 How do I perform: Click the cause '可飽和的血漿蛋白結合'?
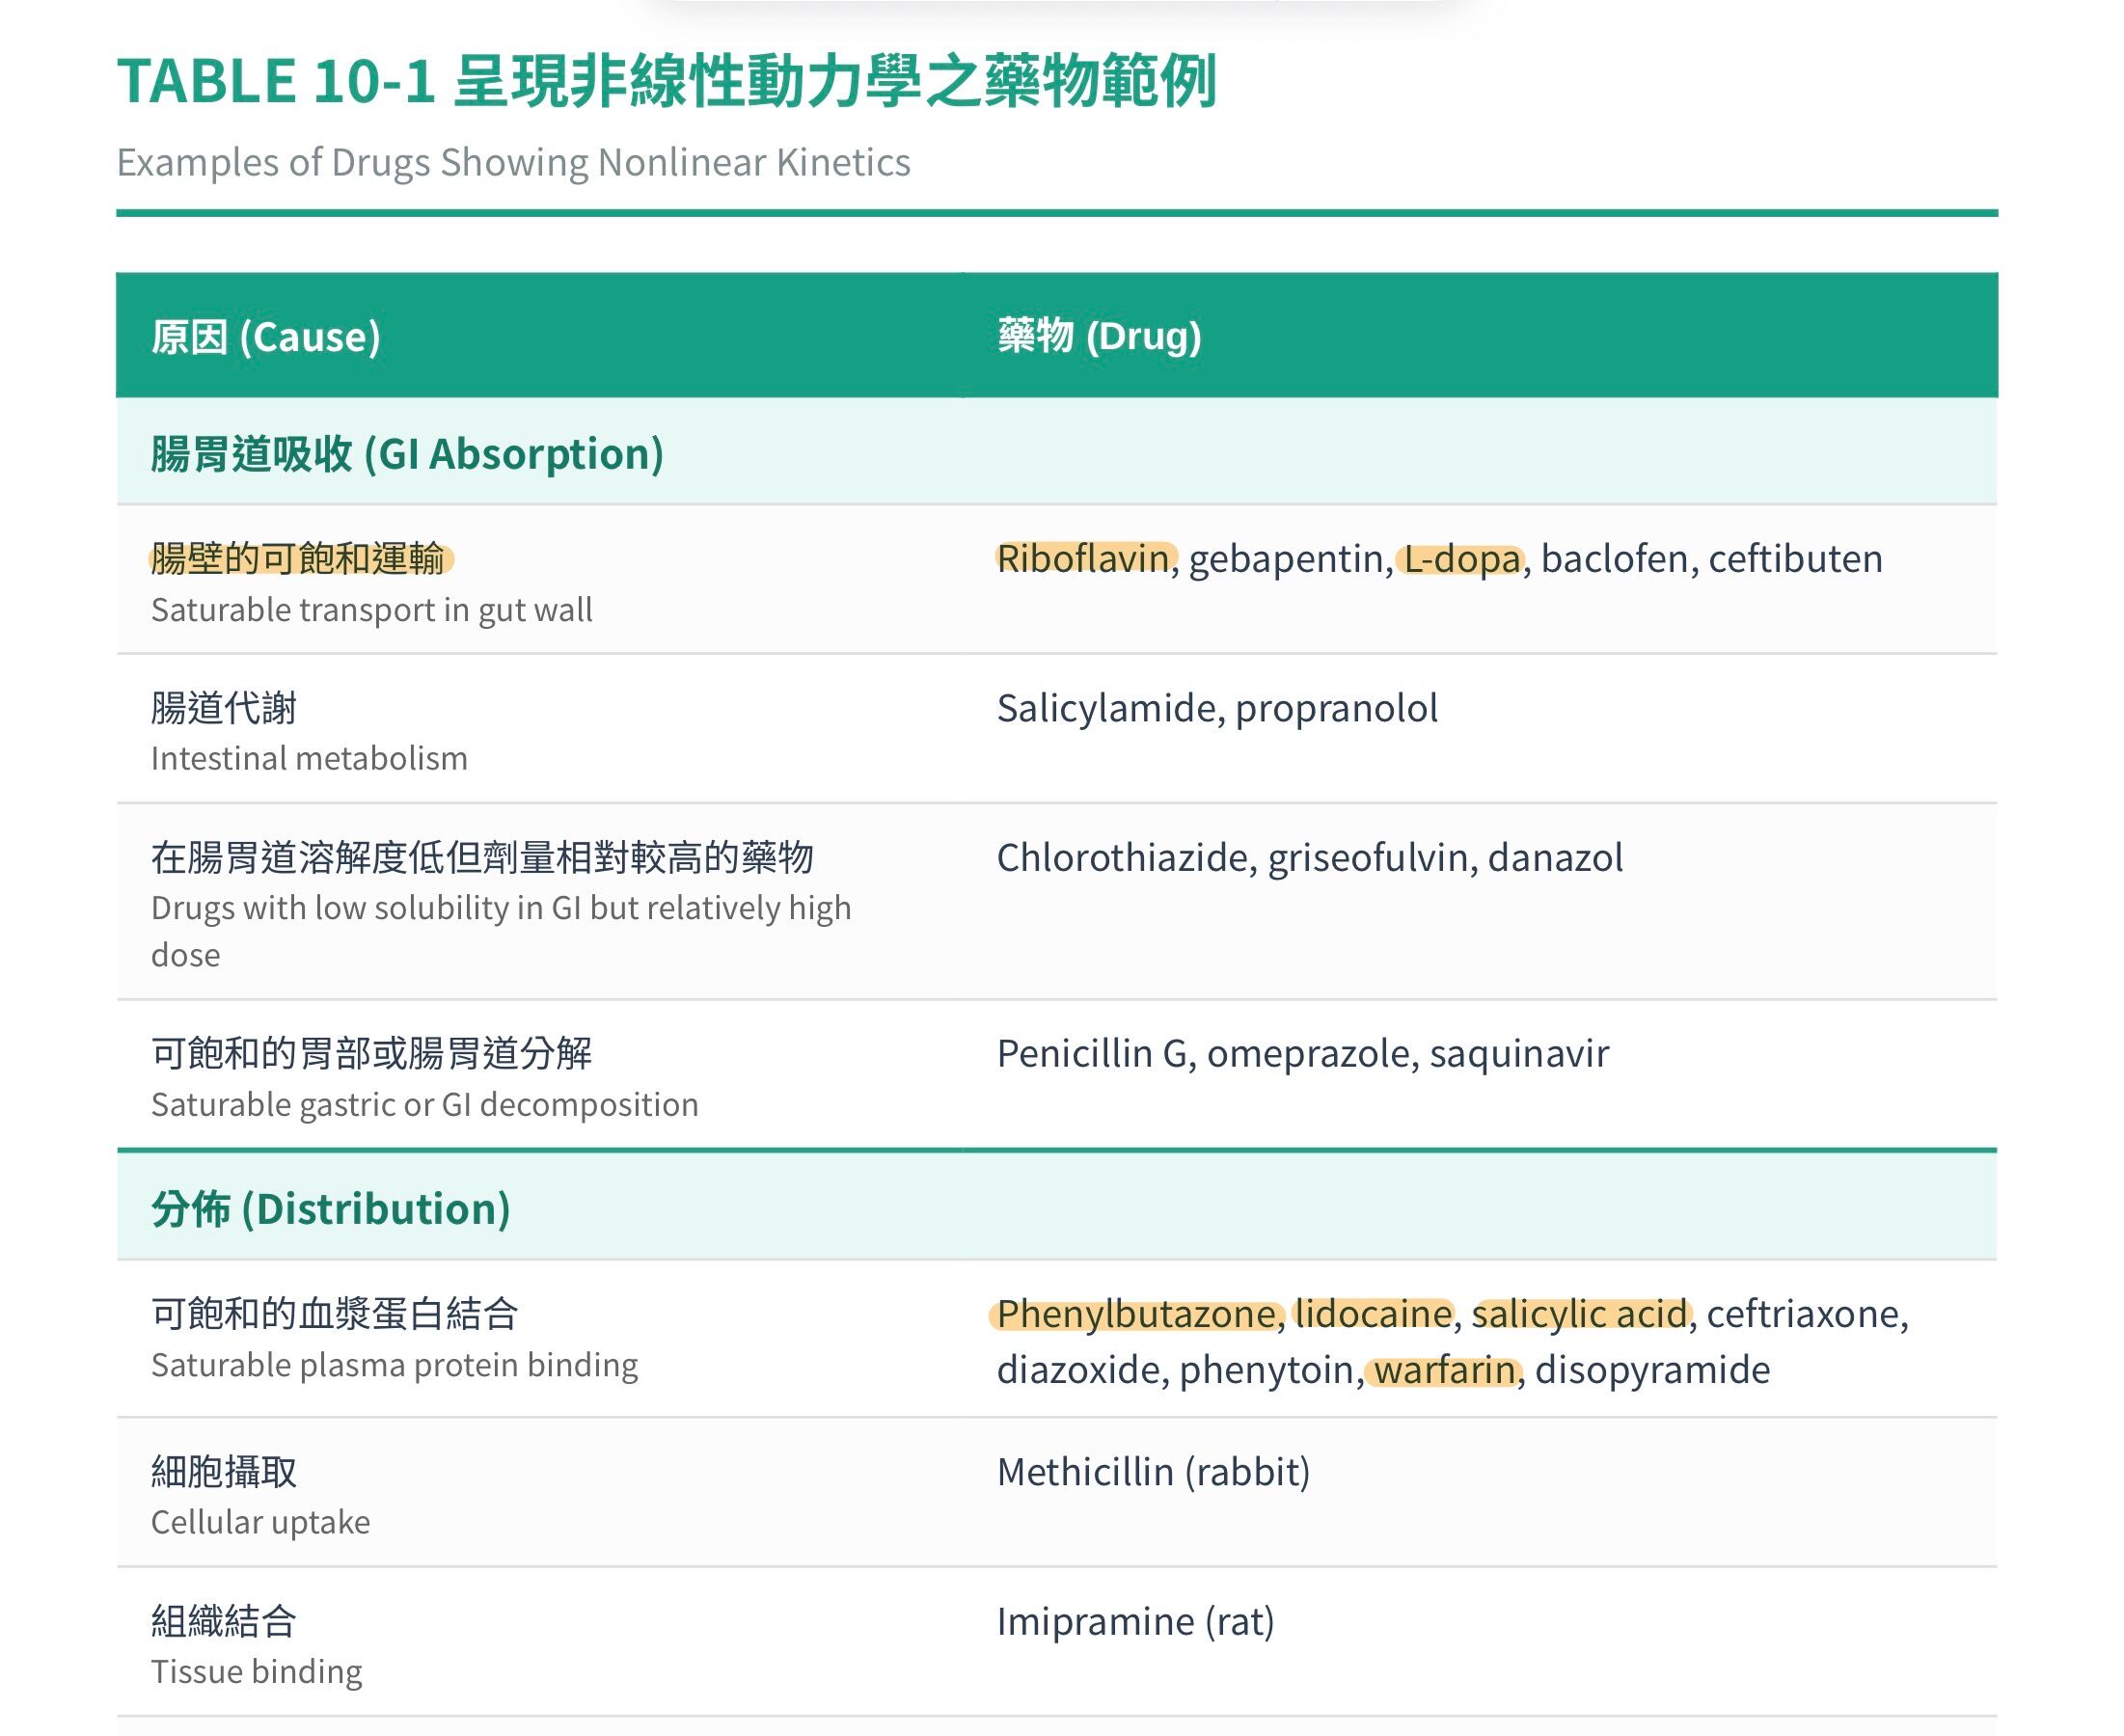(x=334, y=1313)
